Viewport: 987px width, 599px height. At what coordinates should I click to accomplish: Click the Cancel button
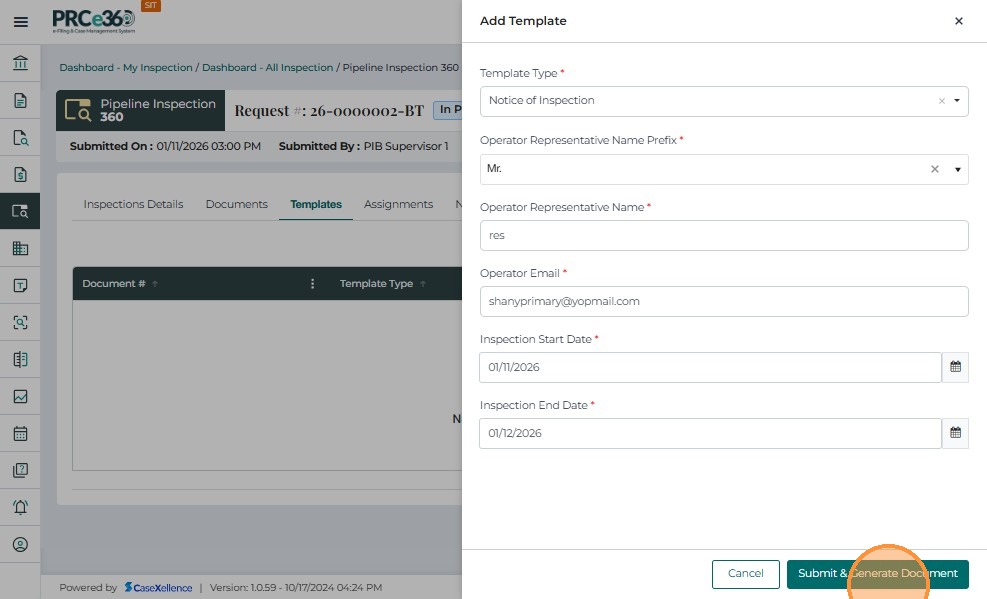pos(745,574)
